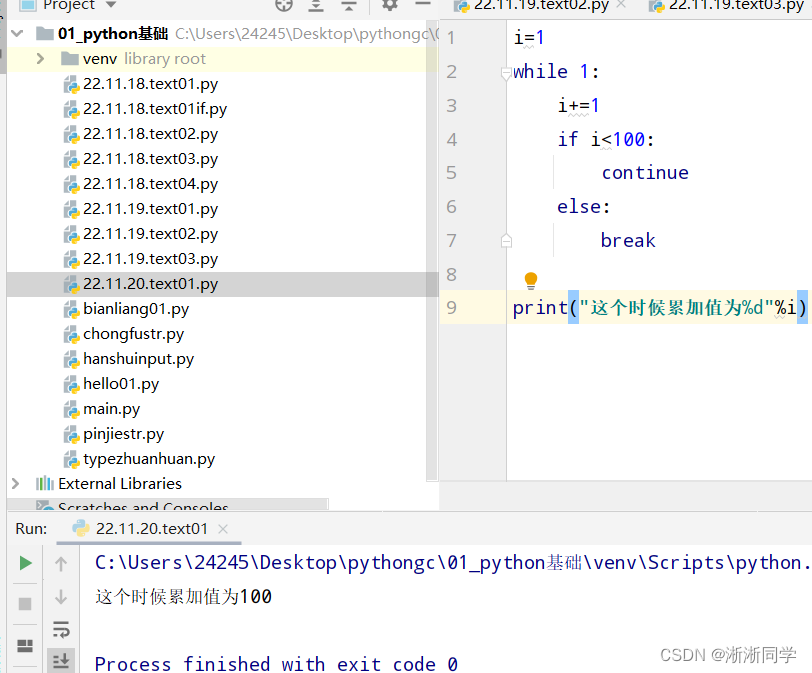Viewport: 812px width, 673px height.
Task: Open hello01.py file
Action: (x=121, y=384)
